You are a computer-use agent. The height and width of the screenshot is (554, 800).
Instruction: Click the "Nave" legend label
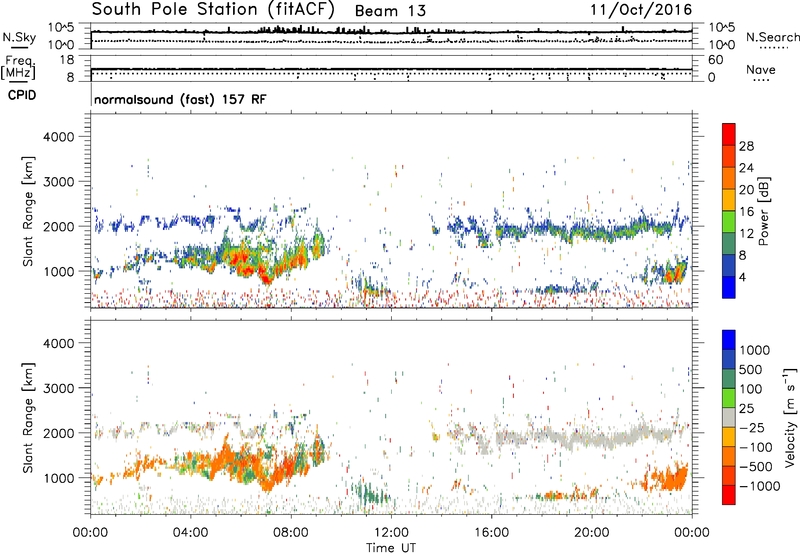coord(761,69)
